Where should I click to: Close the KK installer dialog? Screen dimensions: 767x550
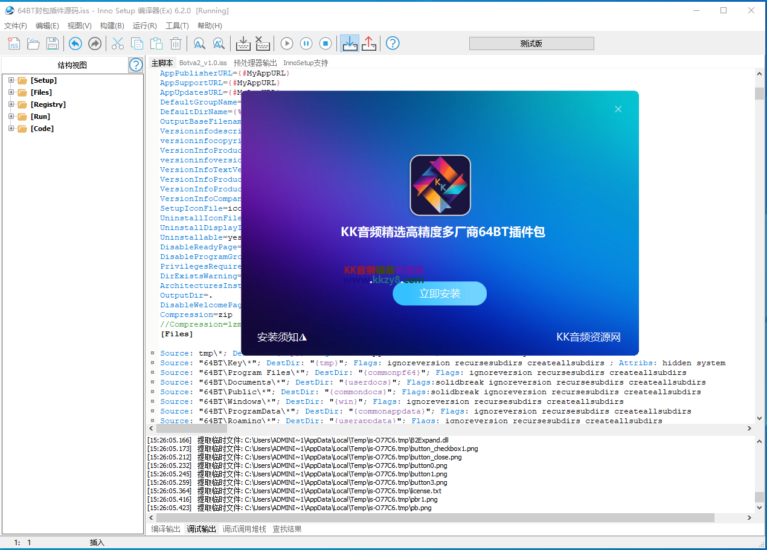point(618,109)
